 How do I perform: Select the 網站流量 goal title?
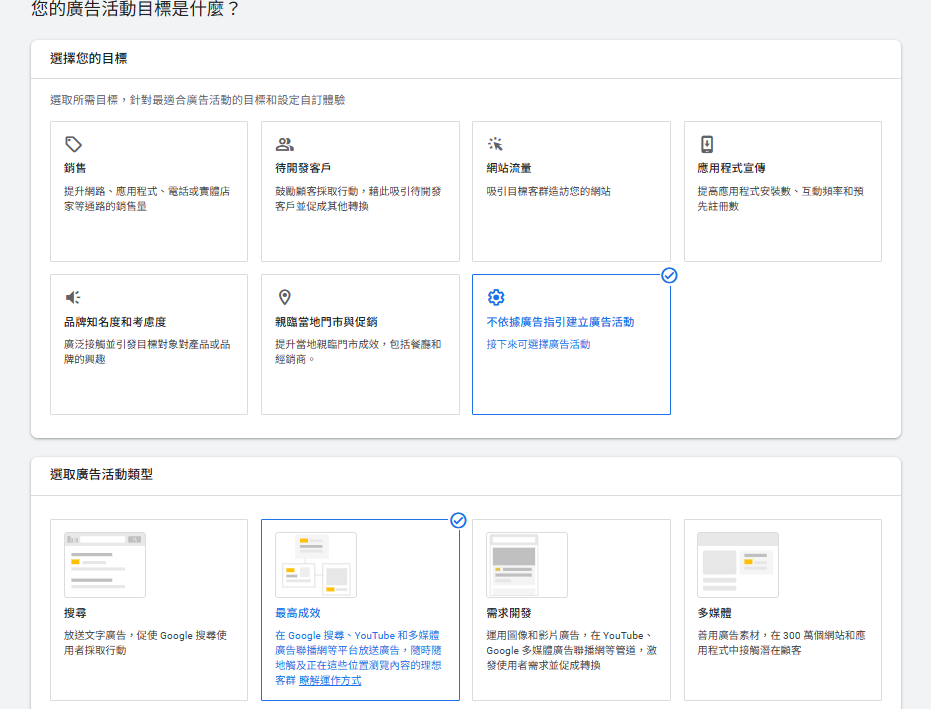509,168
